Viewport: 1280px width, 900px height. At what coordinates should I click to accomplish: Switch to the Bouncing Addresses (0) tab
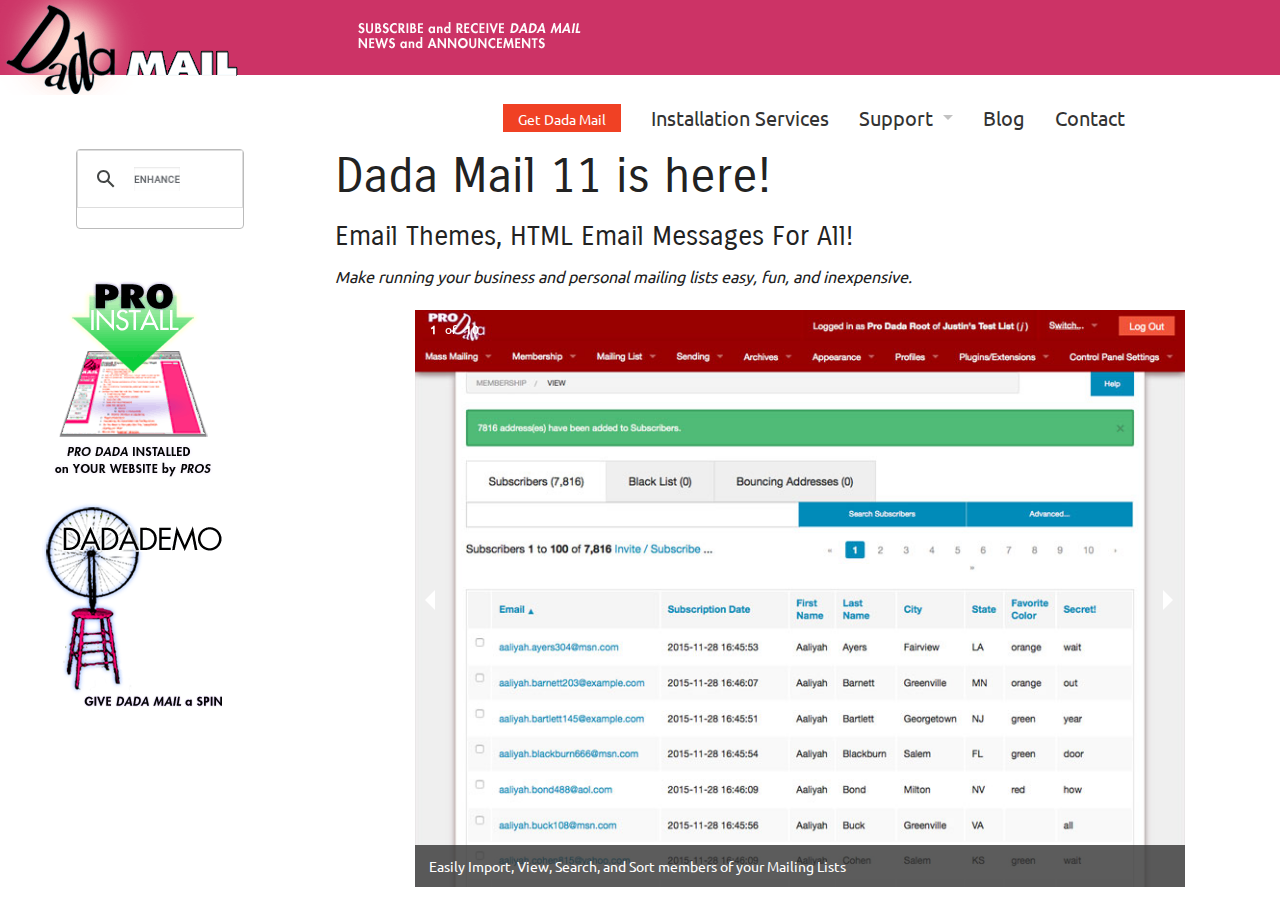[795, 481]
